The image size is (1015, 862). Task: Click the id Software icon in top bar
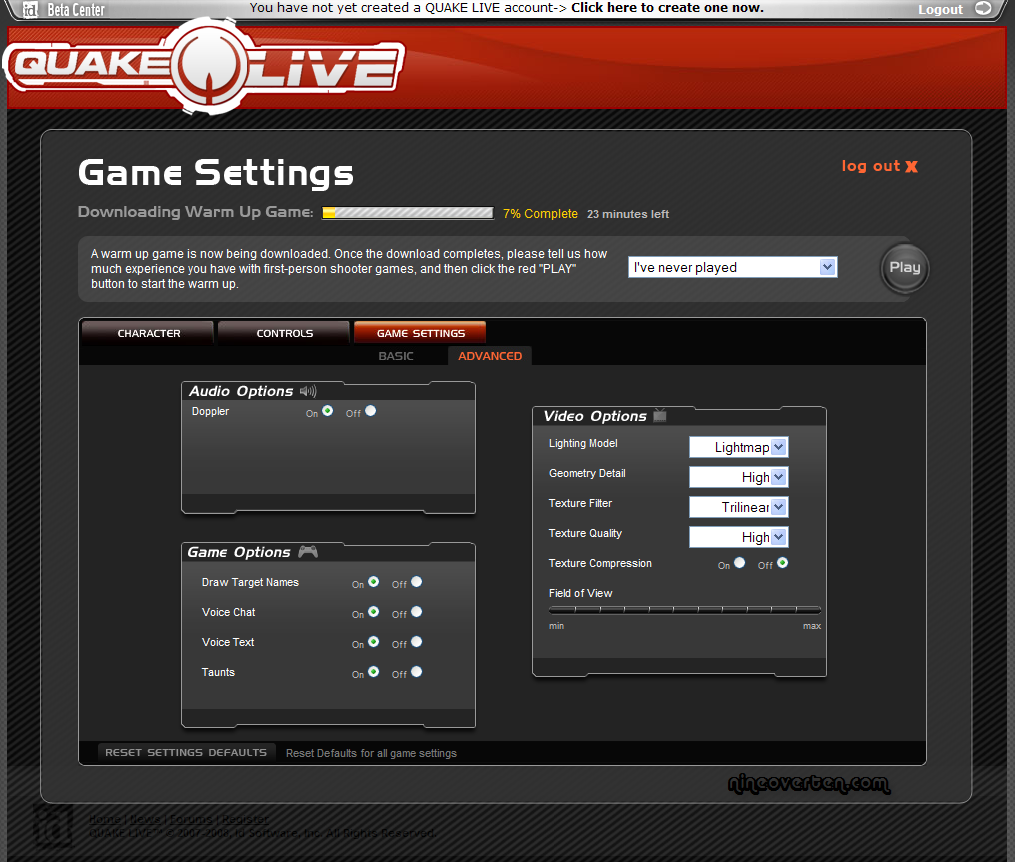coord(31,10)
